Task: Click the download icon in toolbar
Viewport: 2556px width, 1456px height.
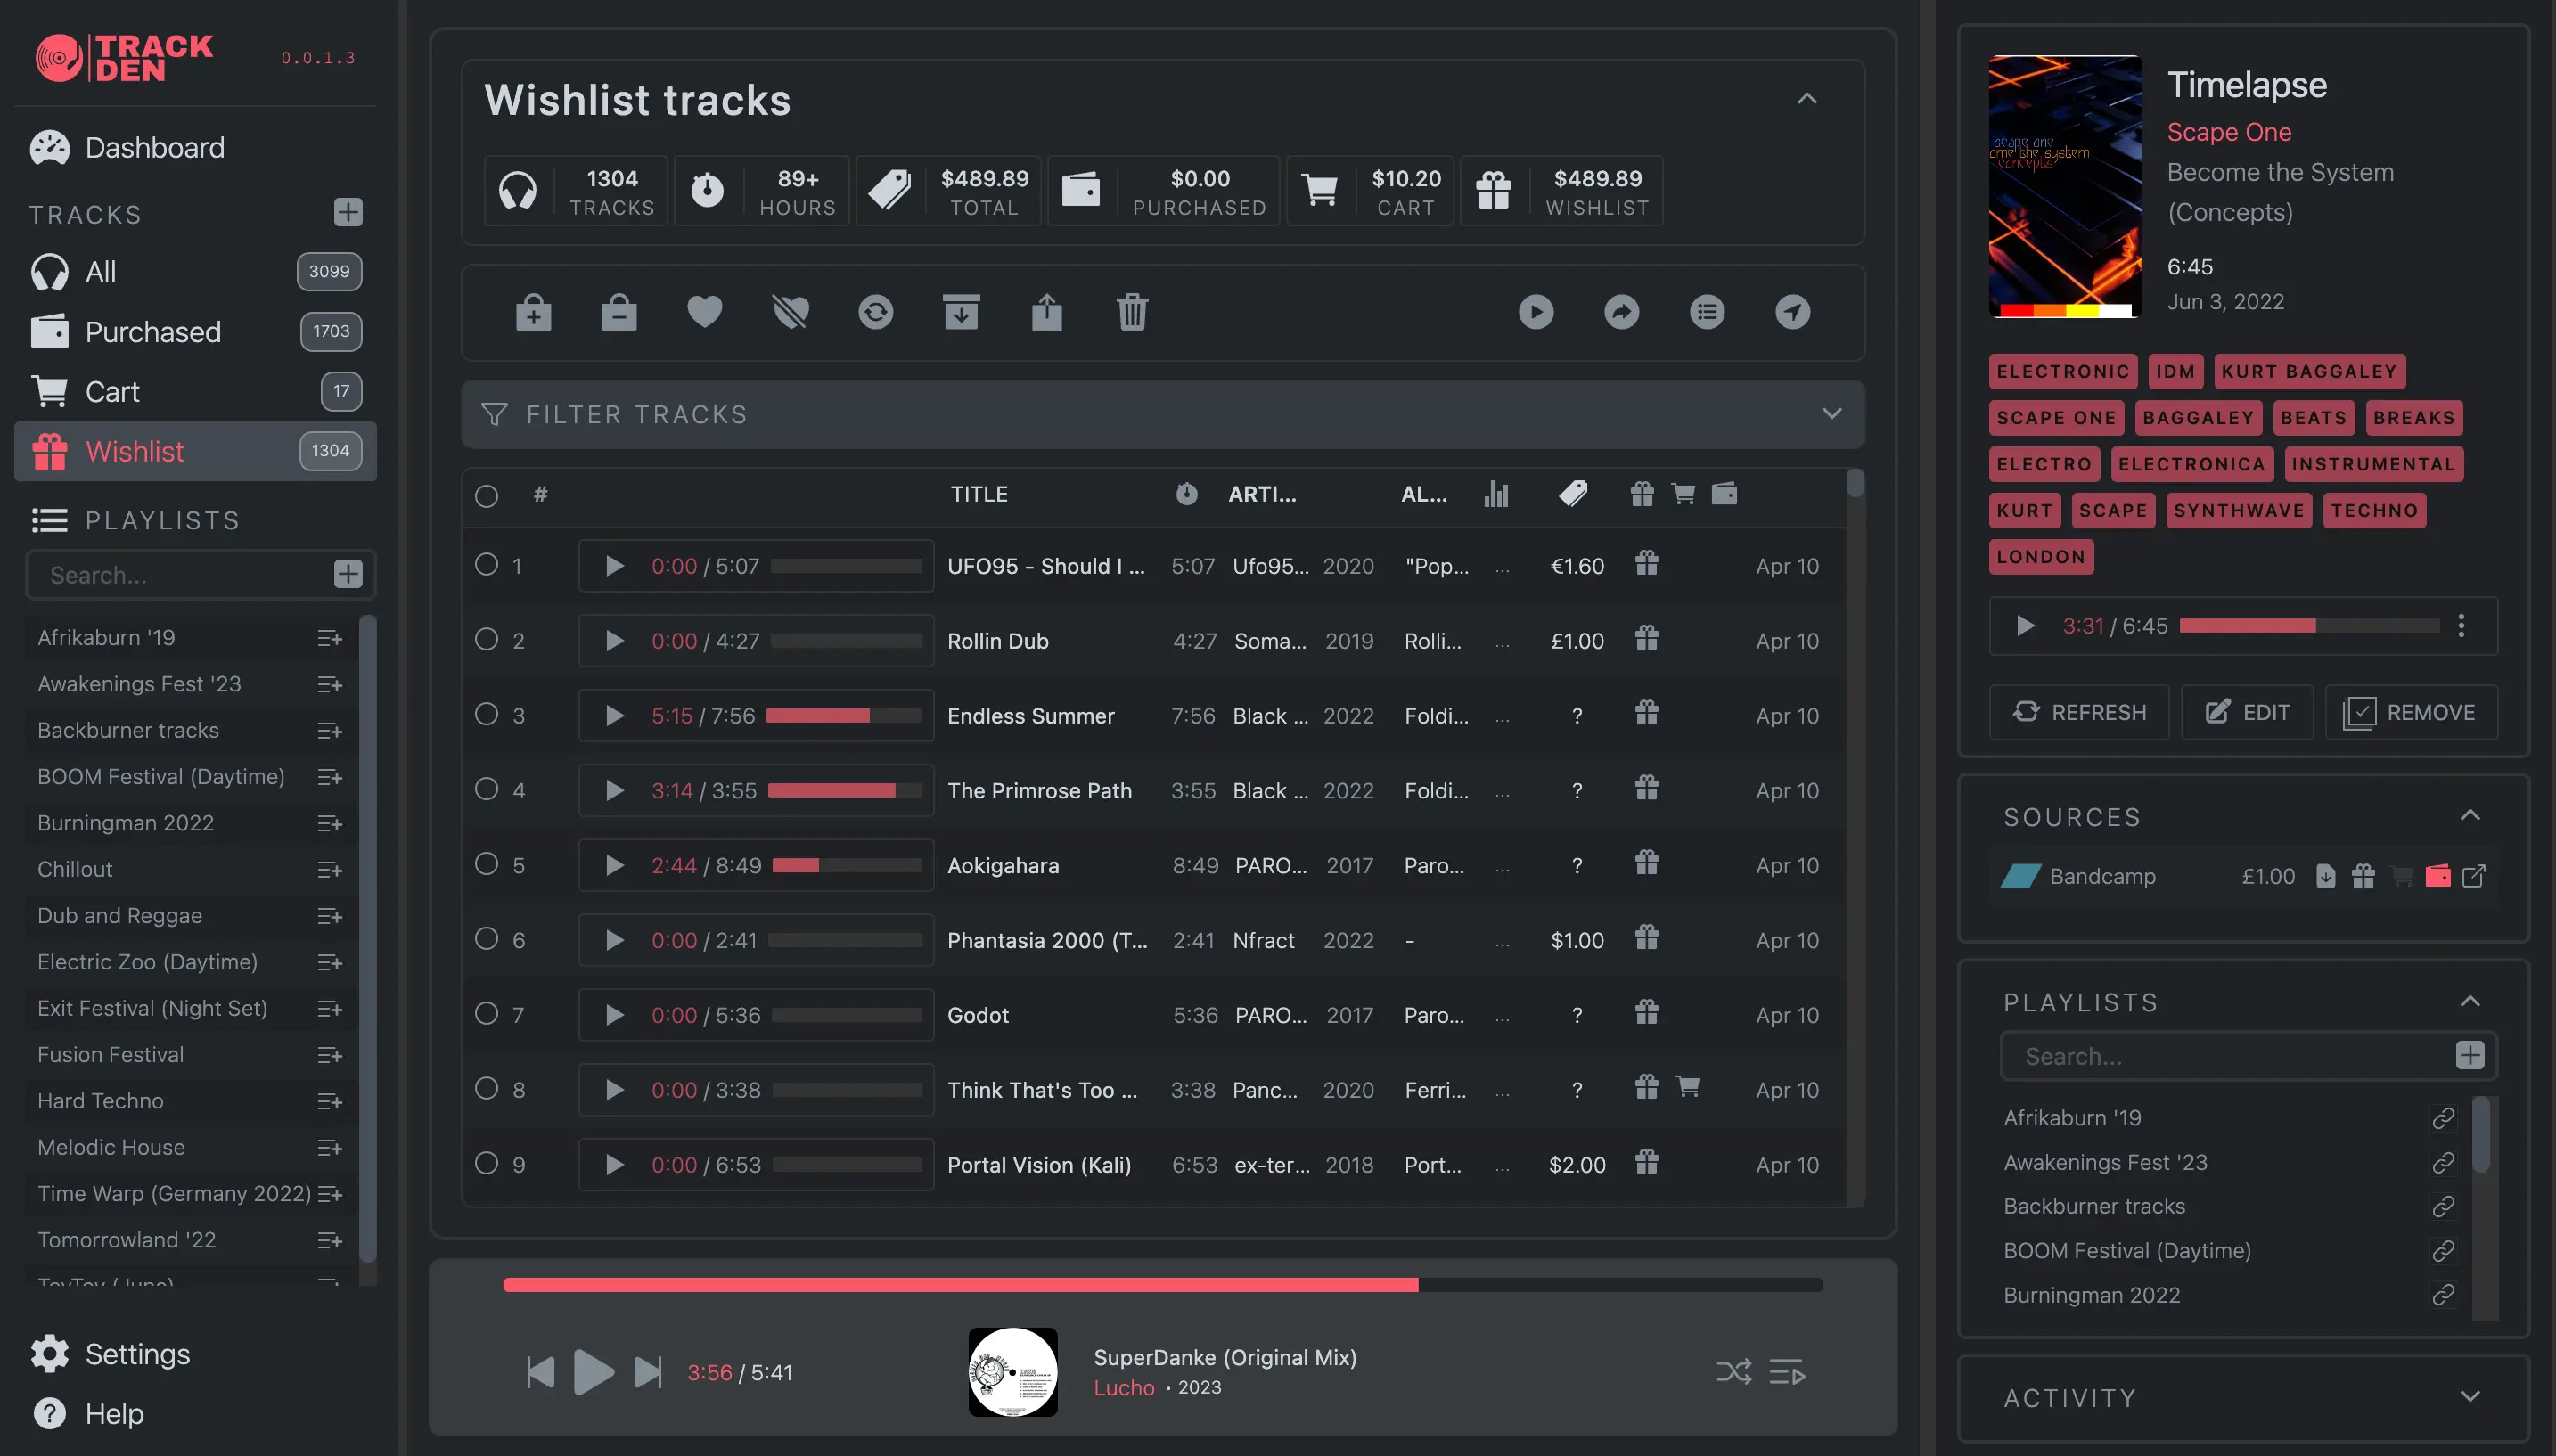Action: [x=960, y=312]
